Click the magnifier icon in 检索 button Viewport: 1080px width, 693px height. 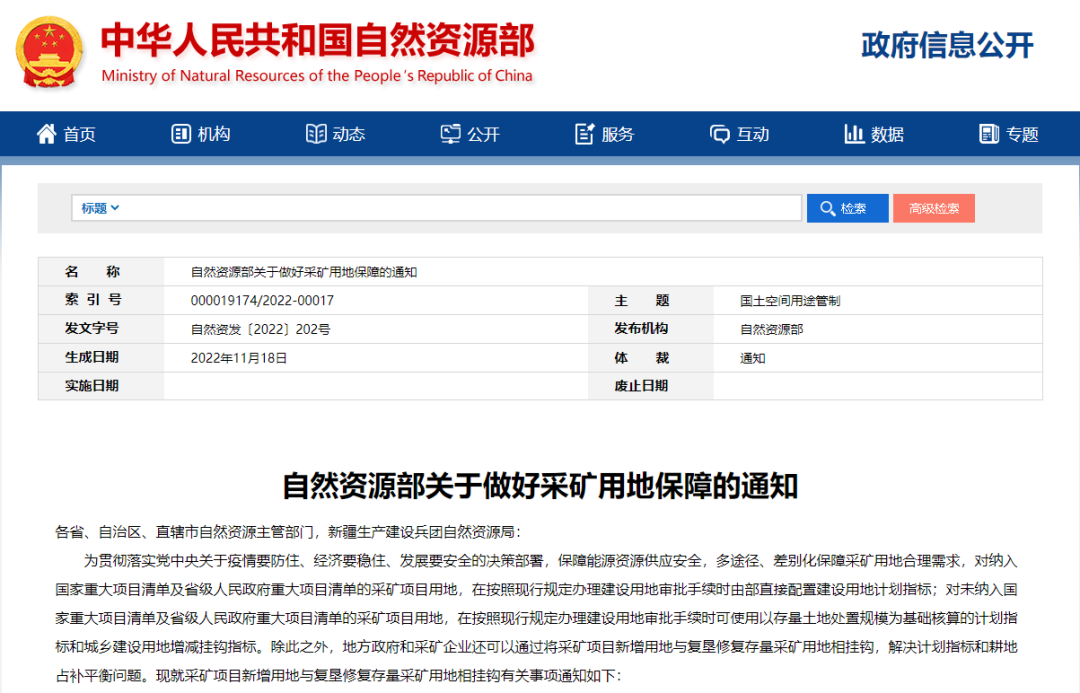tap(827, 208)
